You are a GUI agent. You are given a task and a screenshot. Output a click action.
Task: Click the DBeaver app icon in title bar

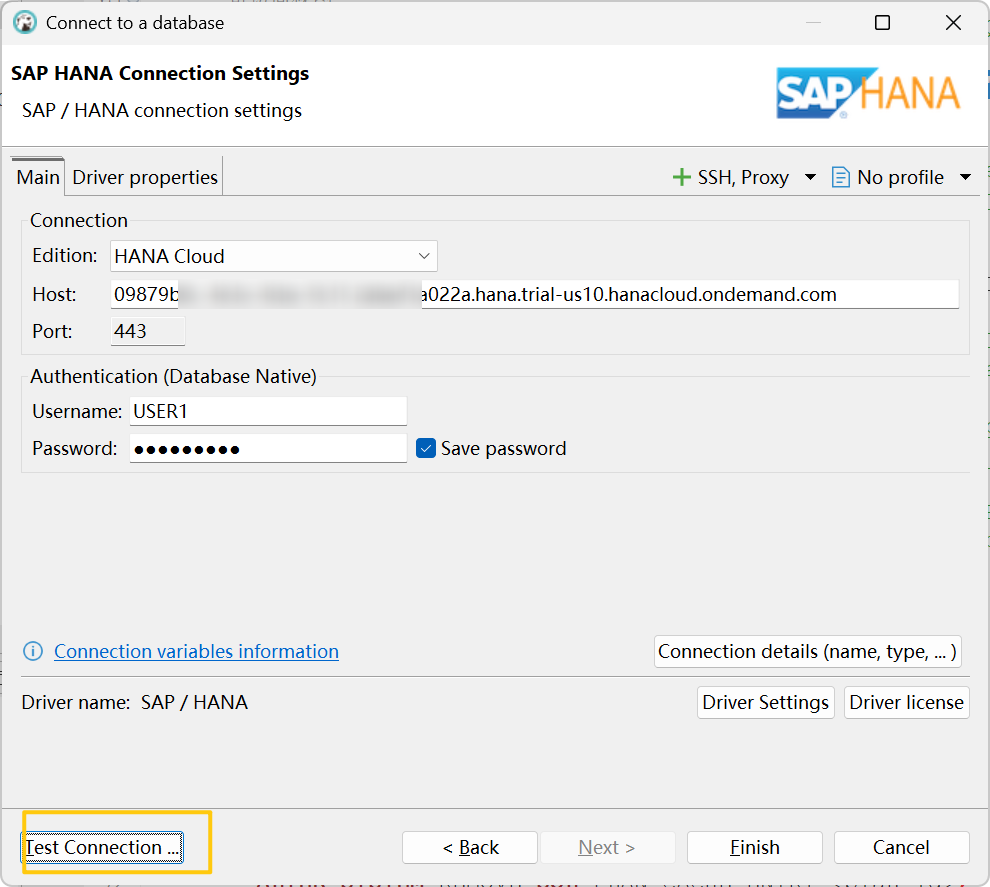pyautogui.click(x=25, y=23)
